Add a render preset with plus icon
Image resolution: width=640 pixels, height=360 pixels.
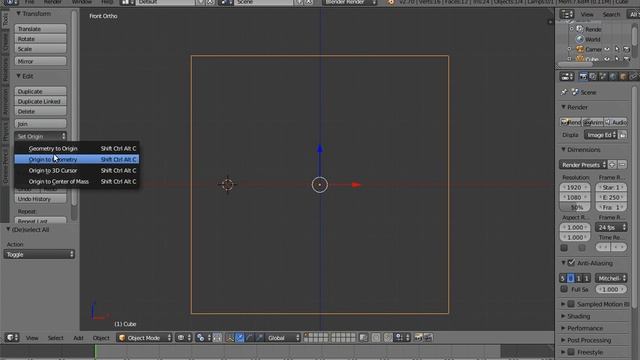[612, 164]
